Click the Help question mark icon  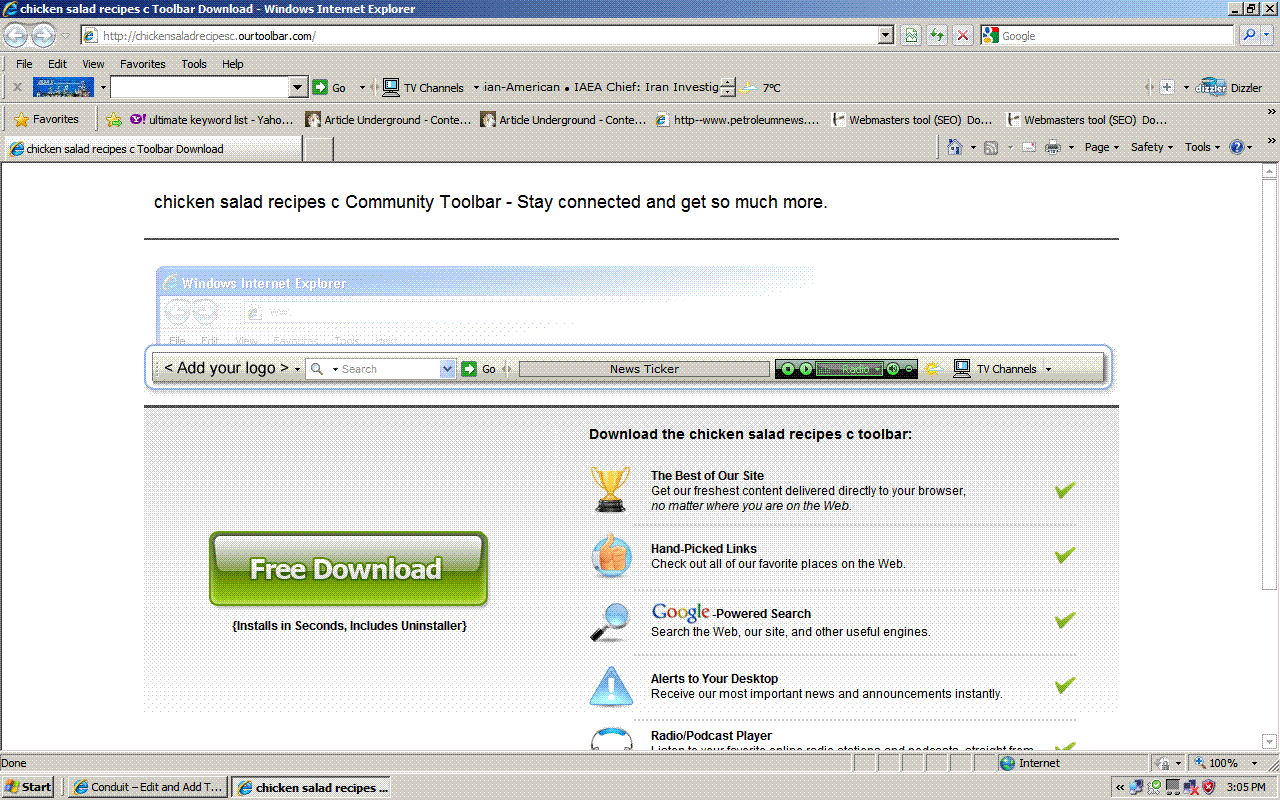click(1237, 147)
